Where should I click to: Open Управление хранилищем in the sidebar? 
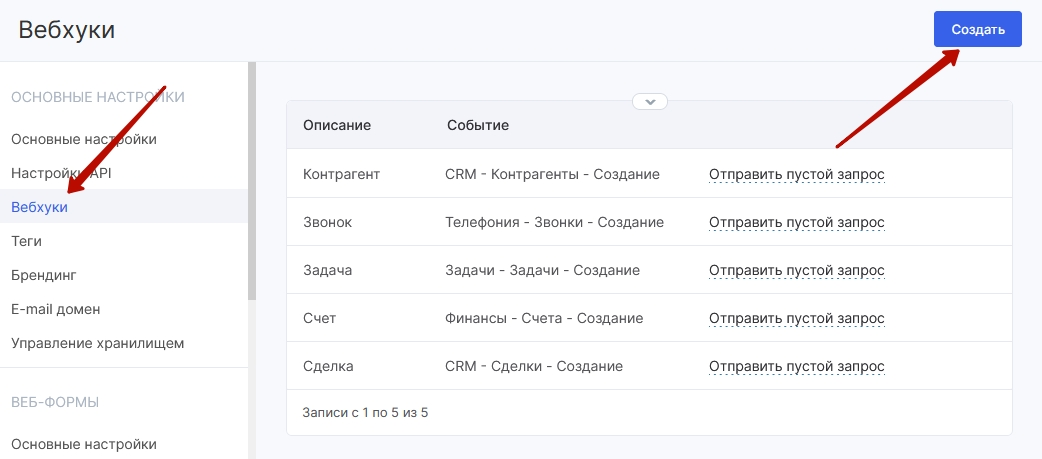click(98, 343)
